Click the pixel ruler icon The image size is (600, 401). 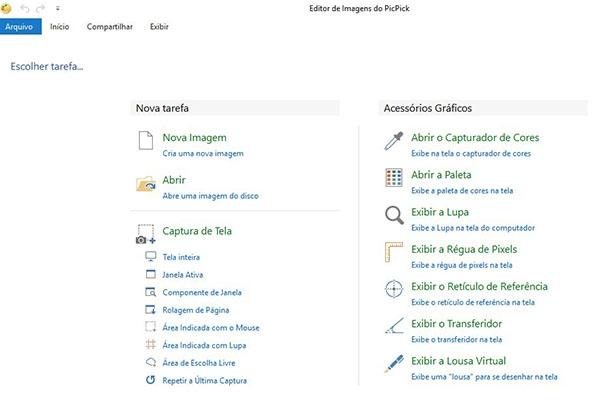click(x=394, y=252)
